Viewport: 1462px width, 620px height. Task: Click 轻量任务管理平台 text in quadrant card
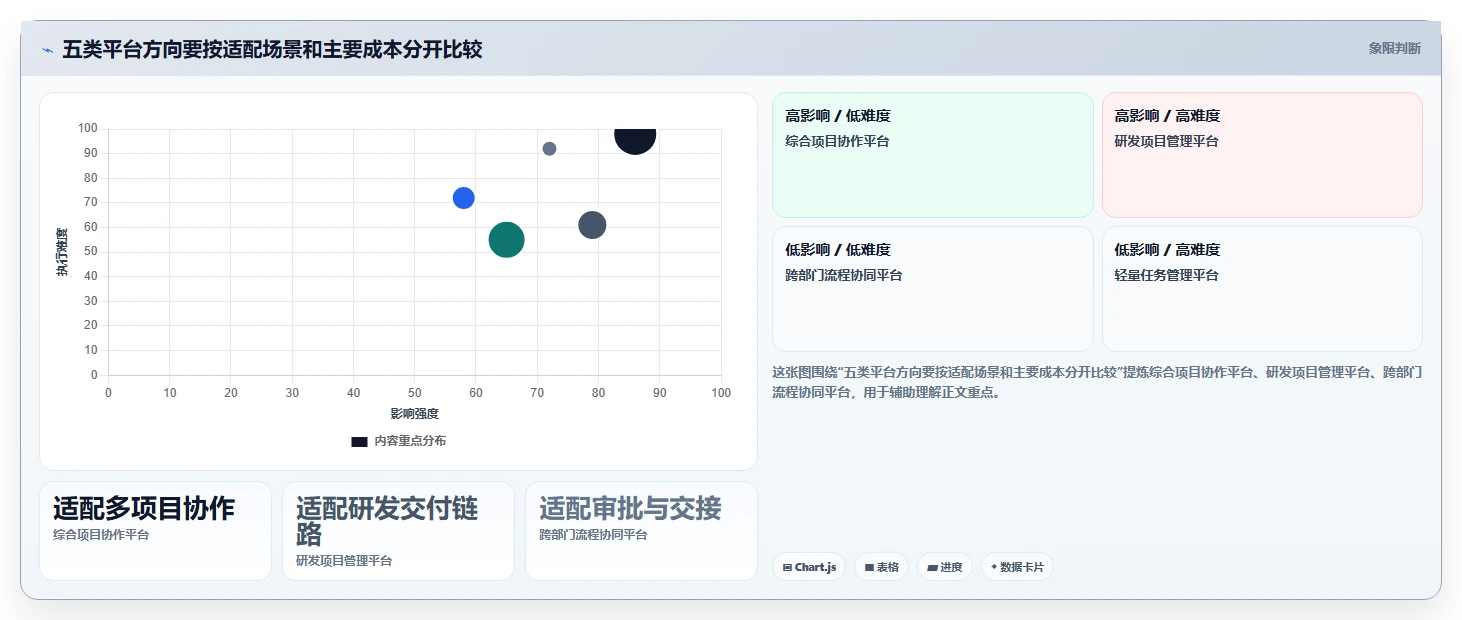tap(1166, 275)
